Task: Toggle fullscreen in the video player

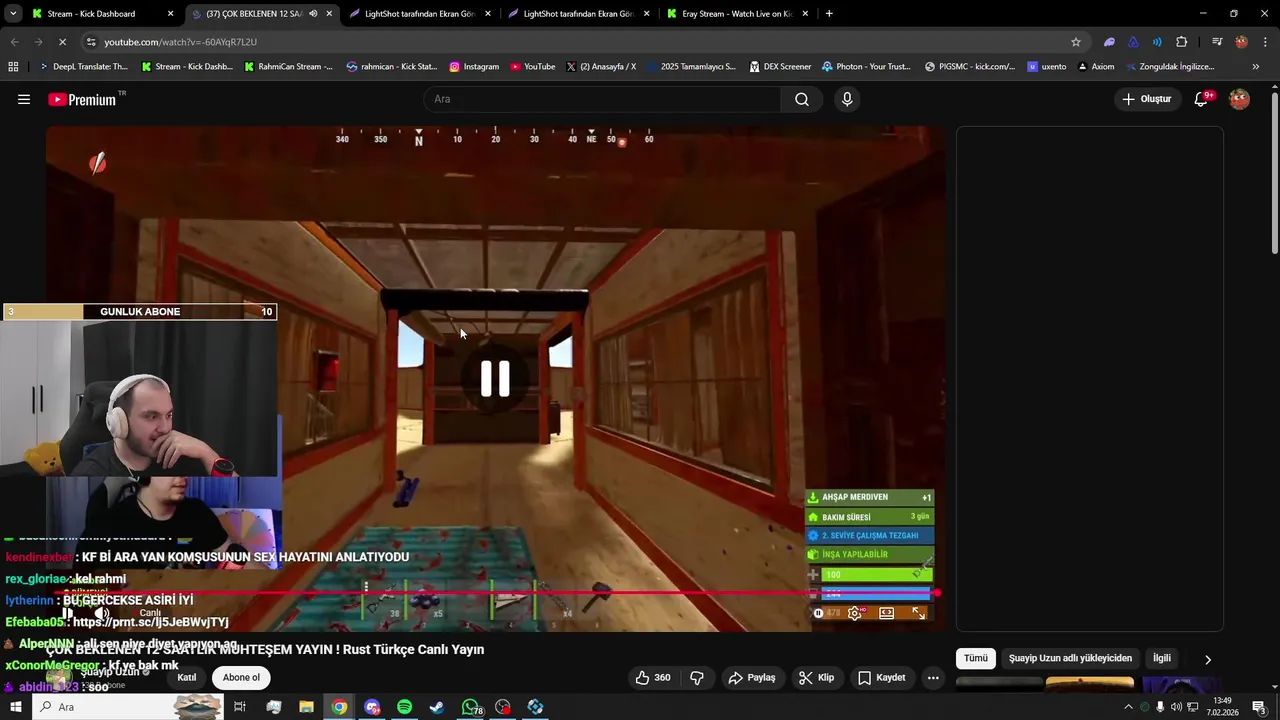Action: pyautogui.click(x=919, y=613)
